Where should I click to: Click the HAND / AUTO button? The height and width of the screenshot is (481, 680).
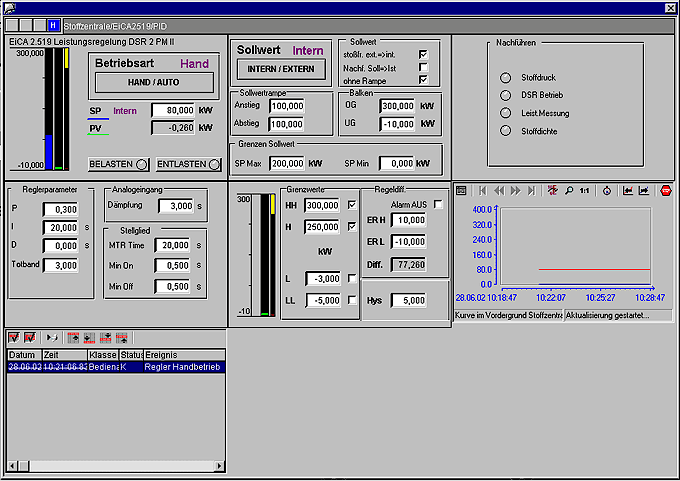(154, 82)
